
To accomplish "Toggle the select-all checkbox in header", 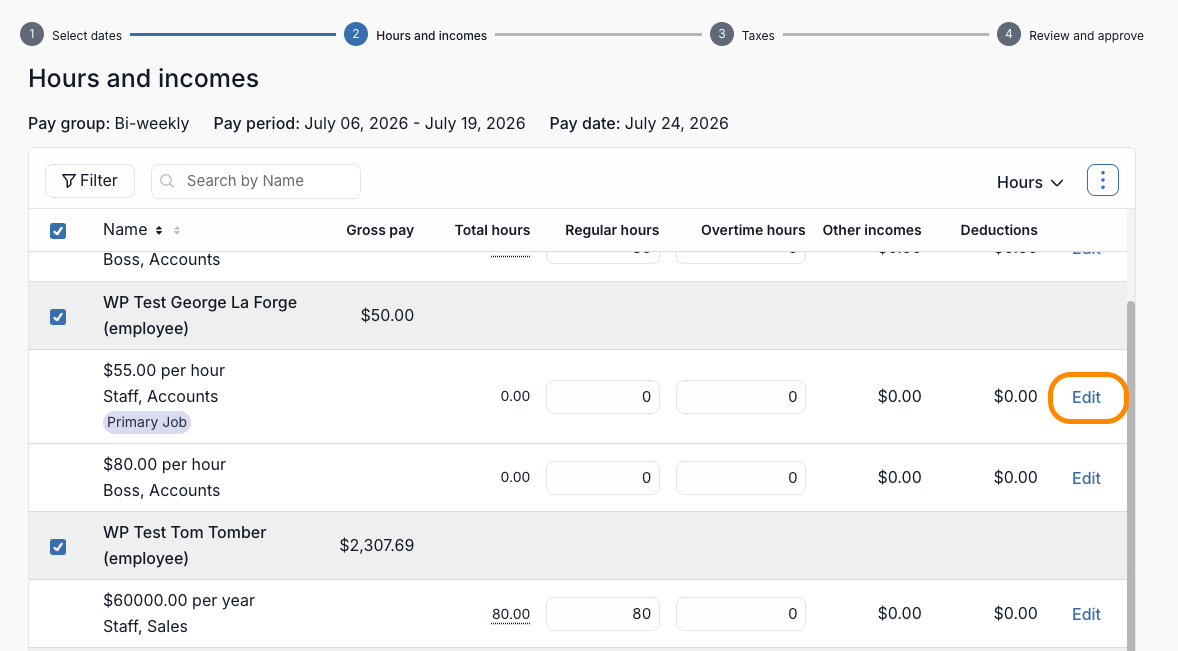I will click(x=58, y=231).
